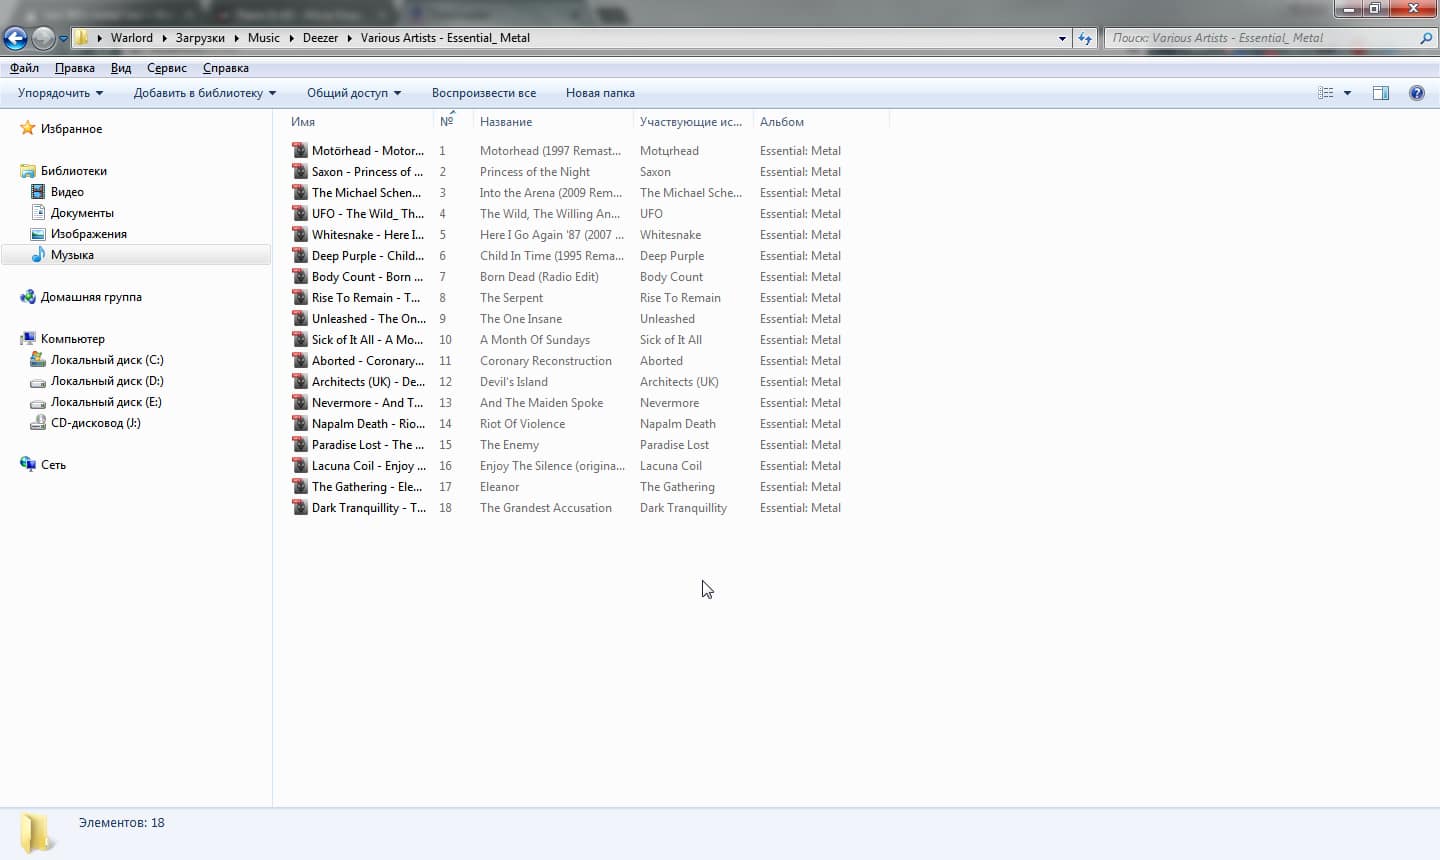Open the Сервис menu
This screenshot has width=1440, height=860.
point(167,68)
